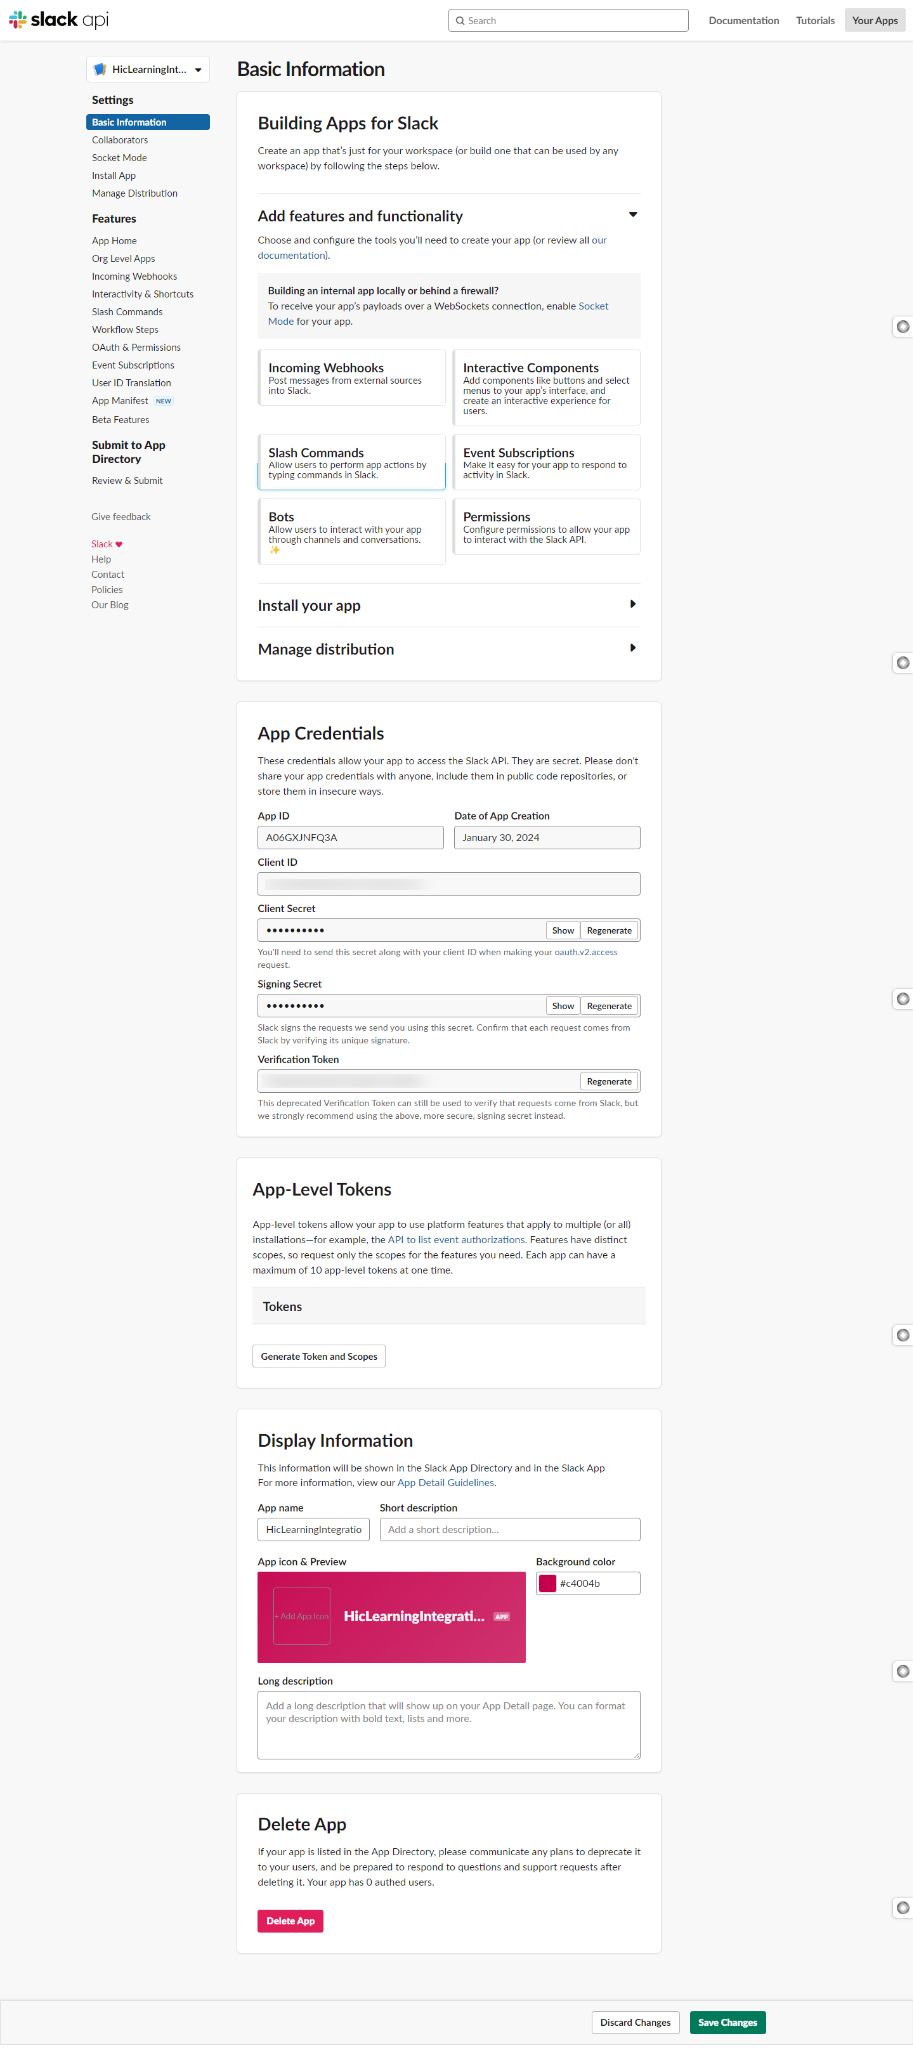Click Save Changes button
913x2048 pixels.
pos(727,2023)
